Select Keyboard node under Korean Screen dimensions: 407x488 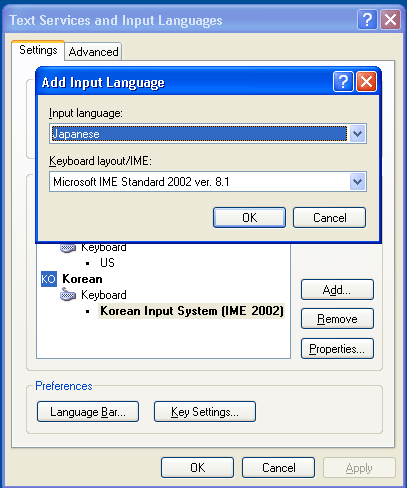pyautogui.click(x=104, y=295)
